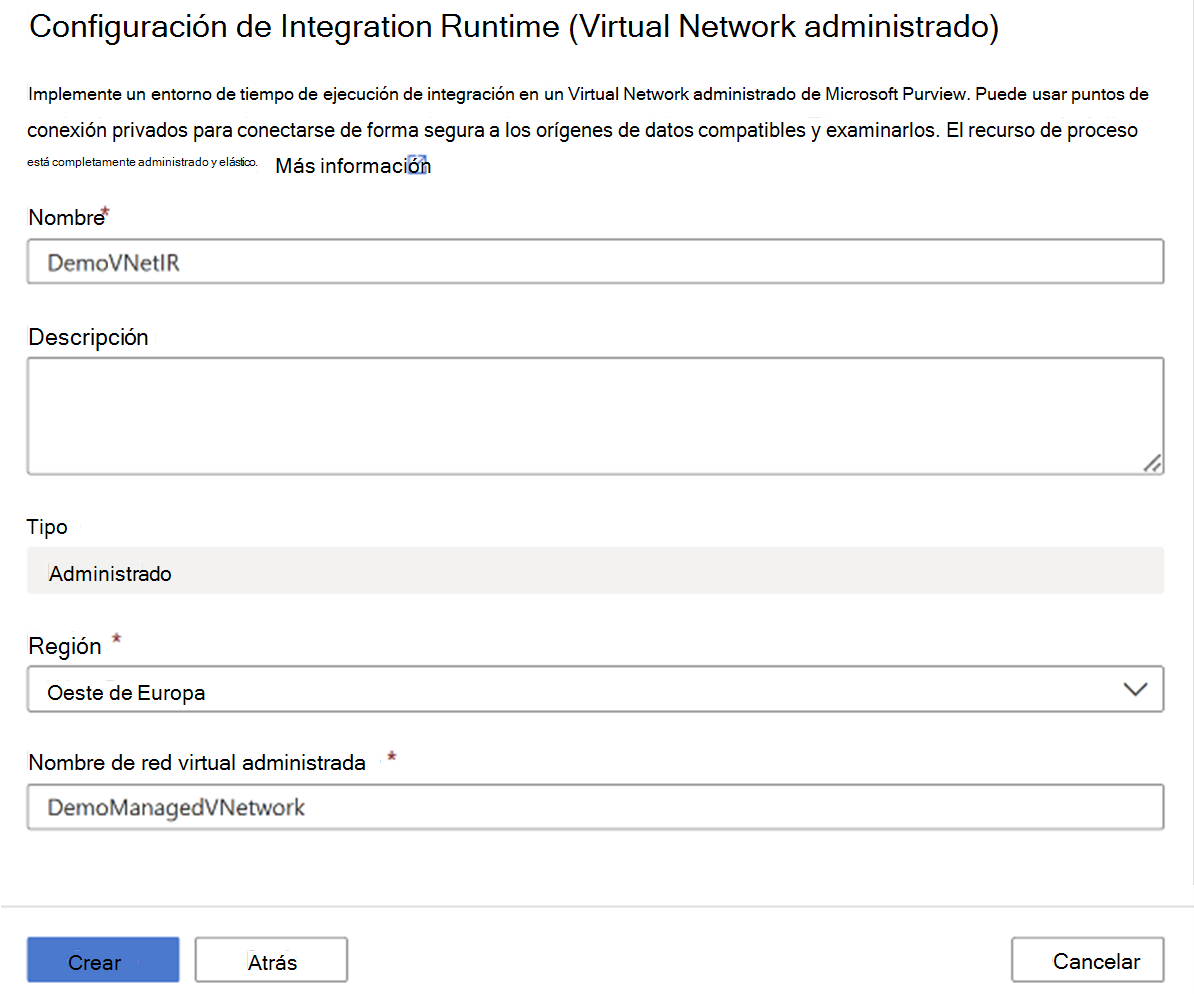Click the required asterisk beside Región
The width and height of the screenshot is (1194, 994).
point(116,638)
